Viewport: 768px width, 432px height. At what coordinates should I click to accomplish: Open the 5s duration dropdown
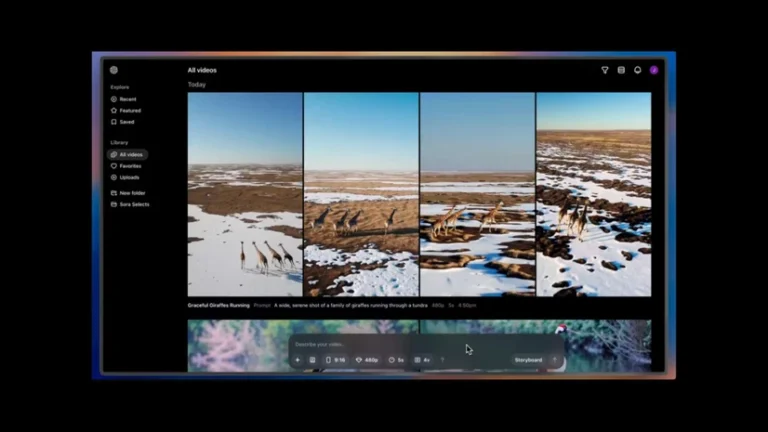396,360
